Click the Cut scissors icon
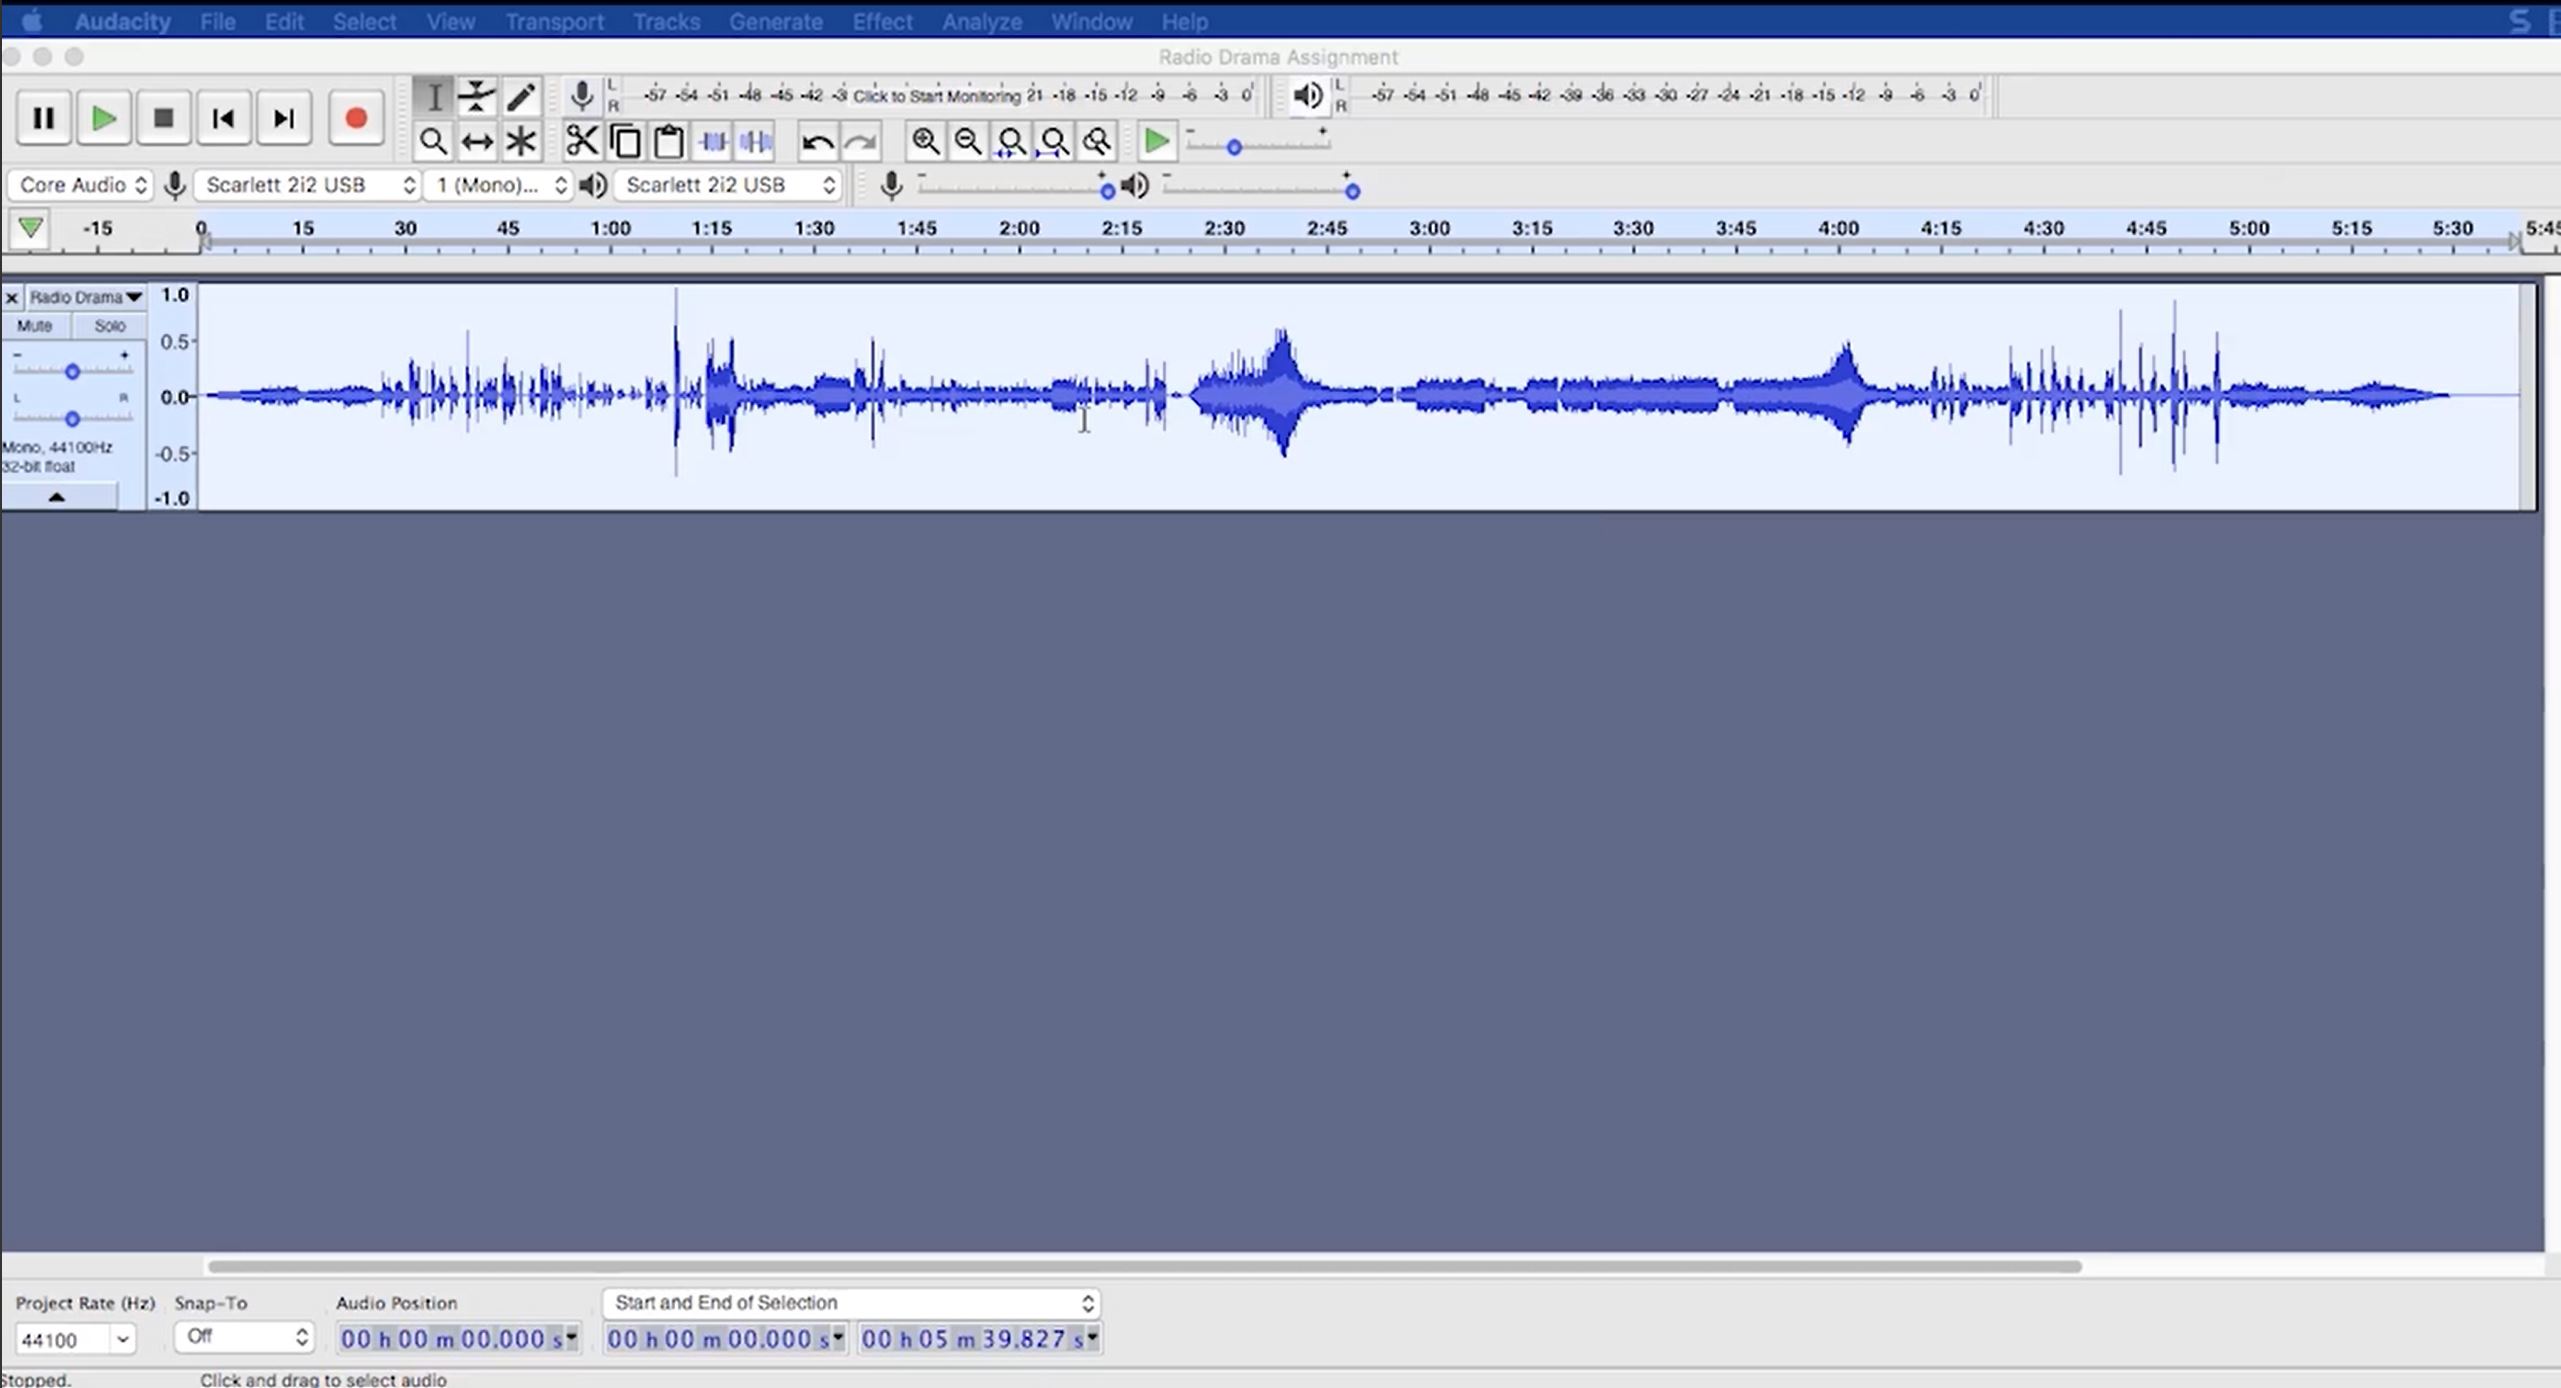This screenshot has height=1388, width=2561. (x=582, y=142)
